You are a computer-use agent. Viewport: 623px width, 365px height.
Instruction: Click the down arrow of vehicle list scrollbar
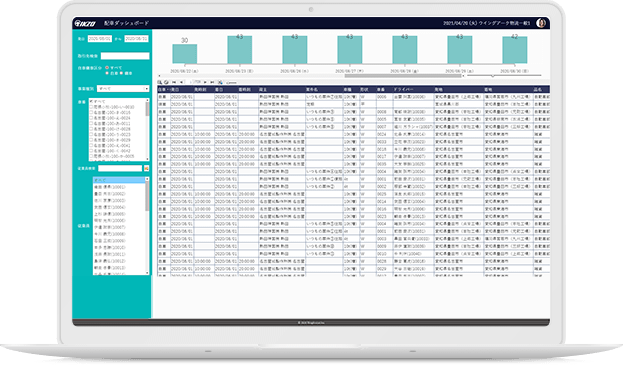(x=147, y=159)
